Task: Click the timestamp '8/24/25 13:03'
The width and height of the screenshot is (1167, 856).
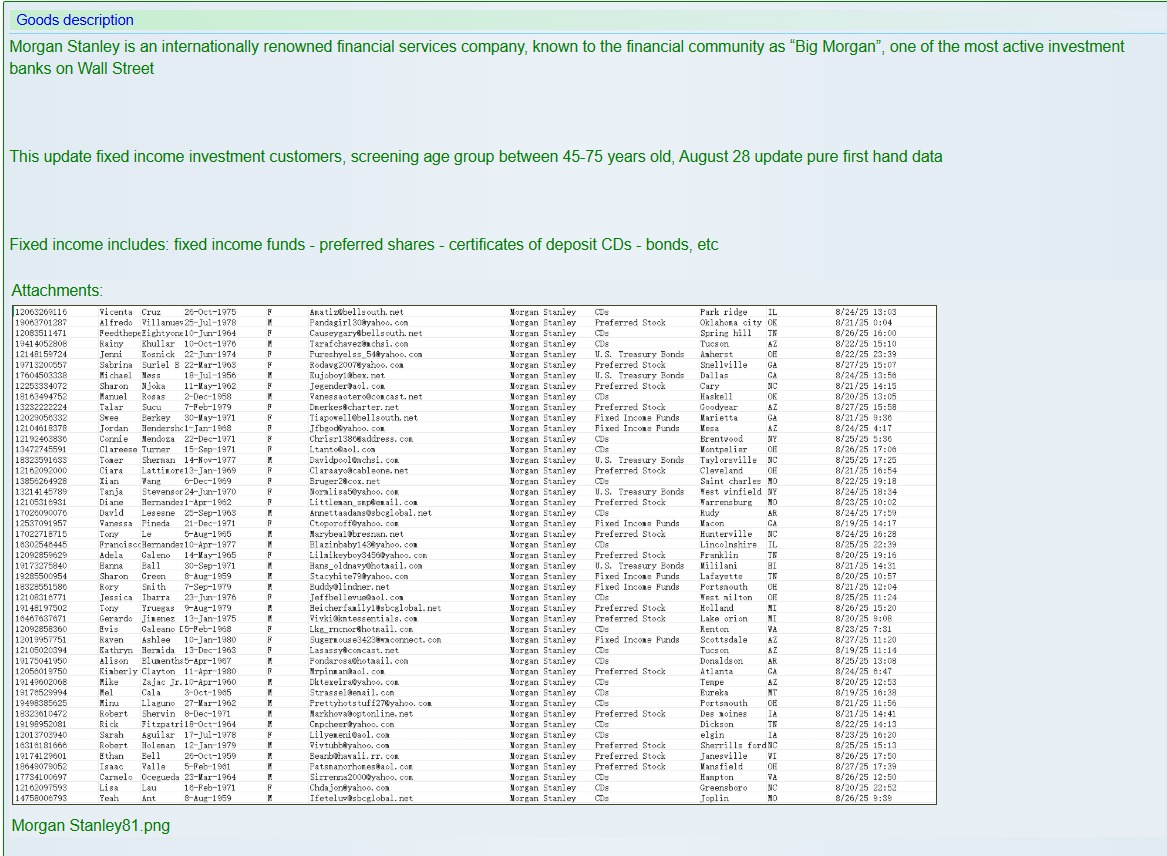Action: tap(865, 312)
